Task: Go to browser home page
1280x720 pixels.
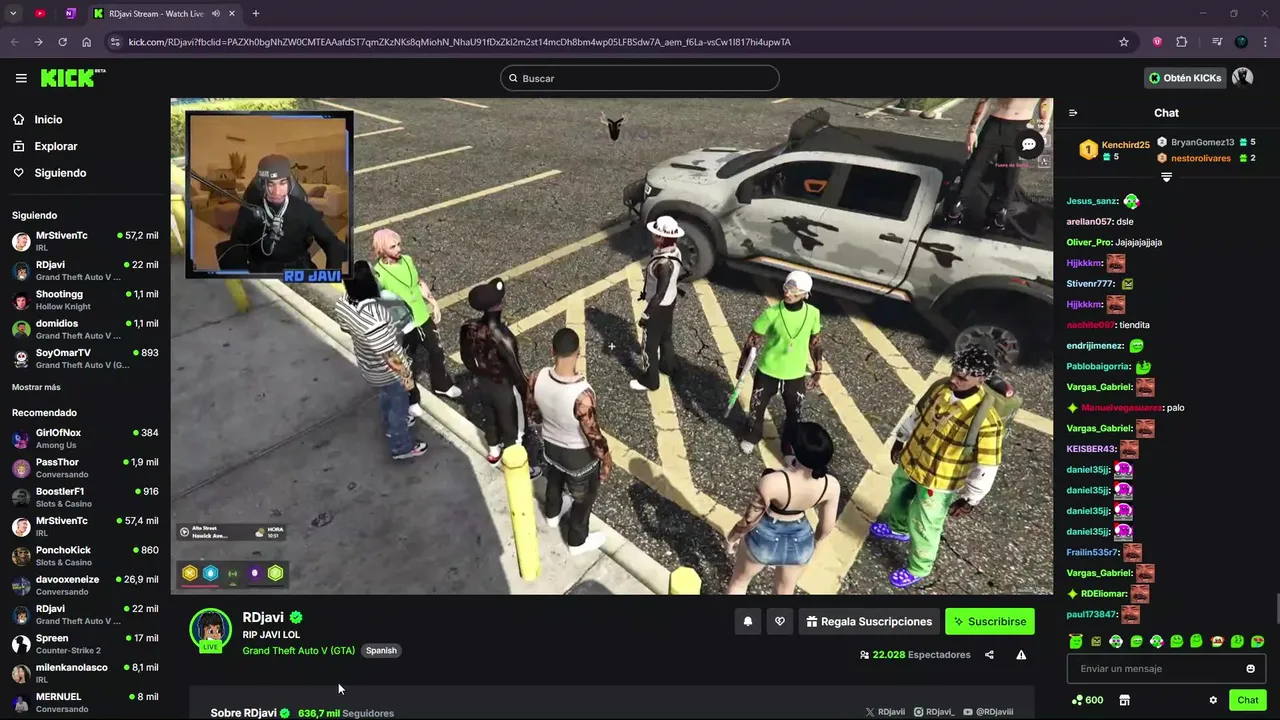Action: pyautogui.click(x=87, y=42)
